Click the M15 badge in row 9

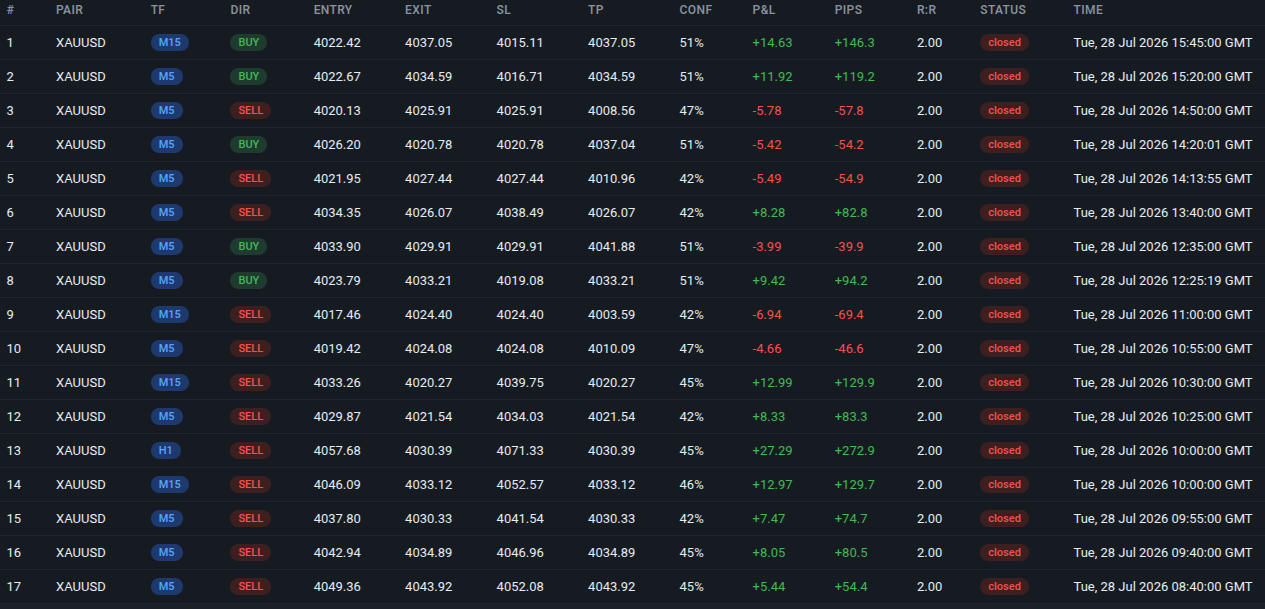170,315
